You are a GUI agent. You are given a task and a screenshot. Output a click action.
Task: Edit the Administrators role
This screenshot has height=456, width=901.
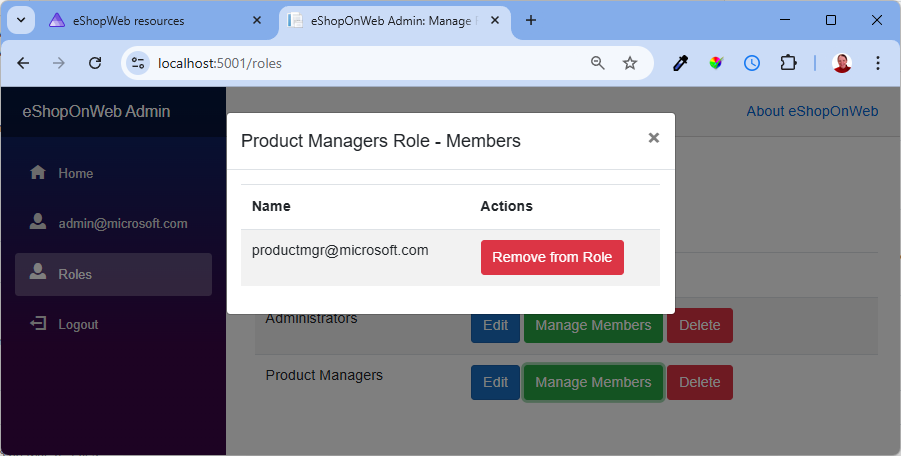495,325
